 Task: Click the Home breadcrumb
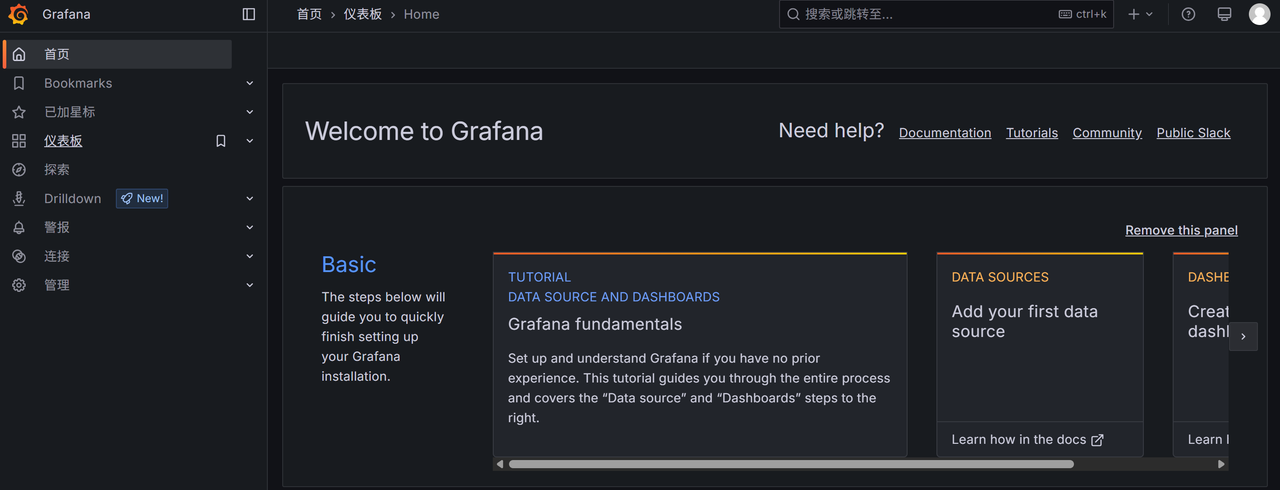tap(421, 14)
